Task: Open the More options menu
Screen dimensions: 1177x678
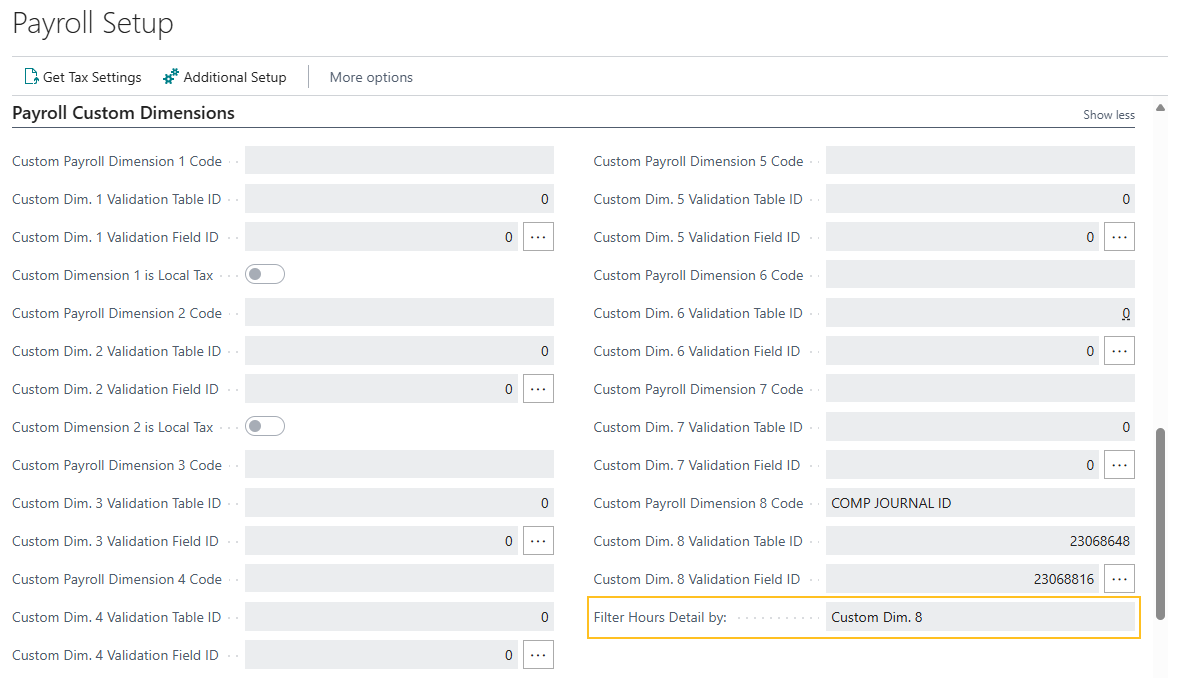Action: (x=371, y=76)
